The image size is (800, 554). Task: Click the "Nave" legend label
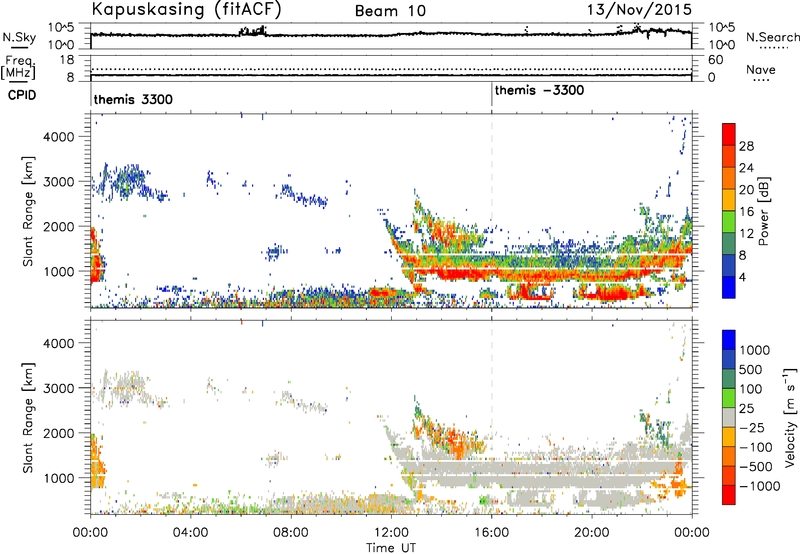761,69
